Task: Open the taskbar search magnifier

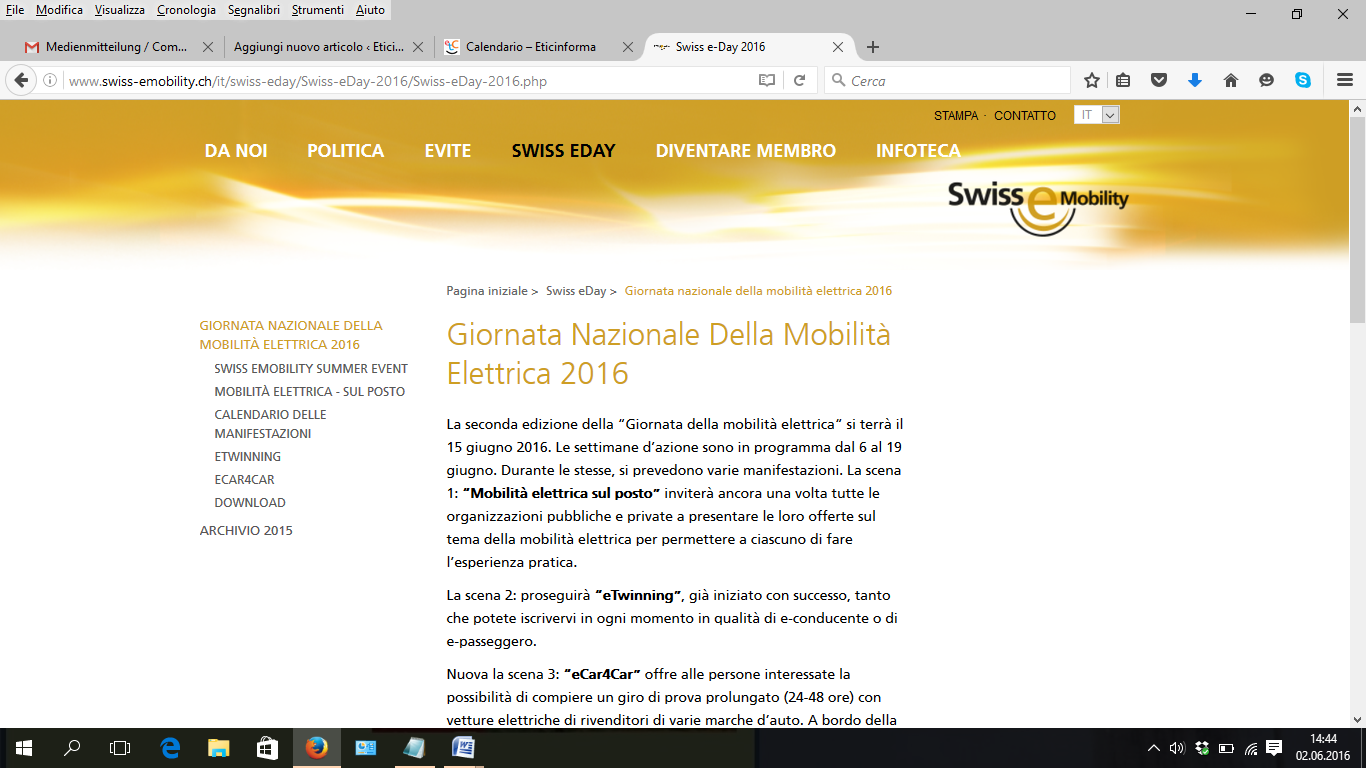Action: [72, 748]
